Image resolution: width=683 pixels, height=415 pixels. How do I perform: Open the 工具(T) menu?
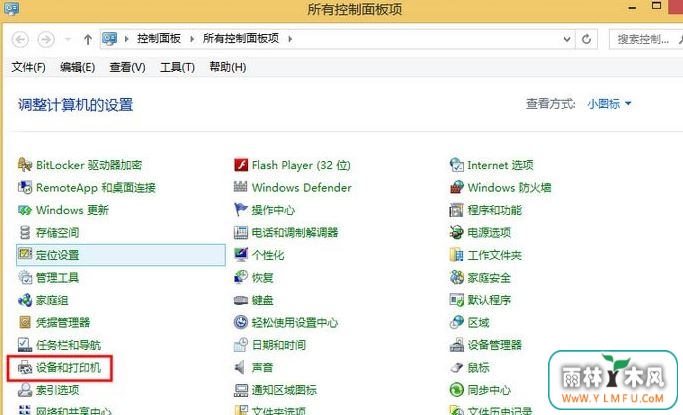[x=177, y=67]
